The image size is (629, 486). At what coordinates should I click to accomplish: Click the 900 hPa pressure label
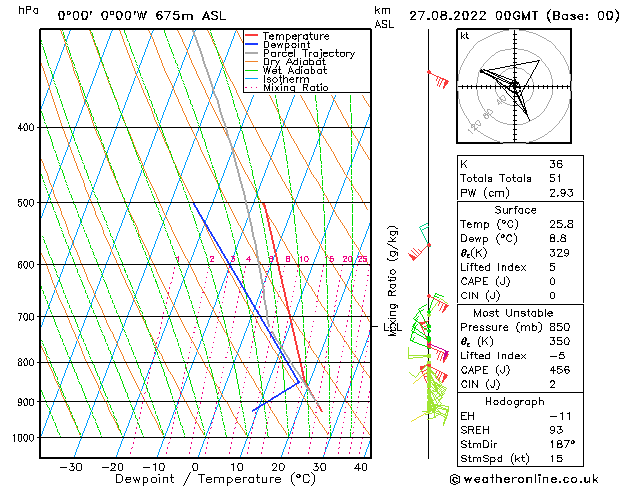click(26, 402)
